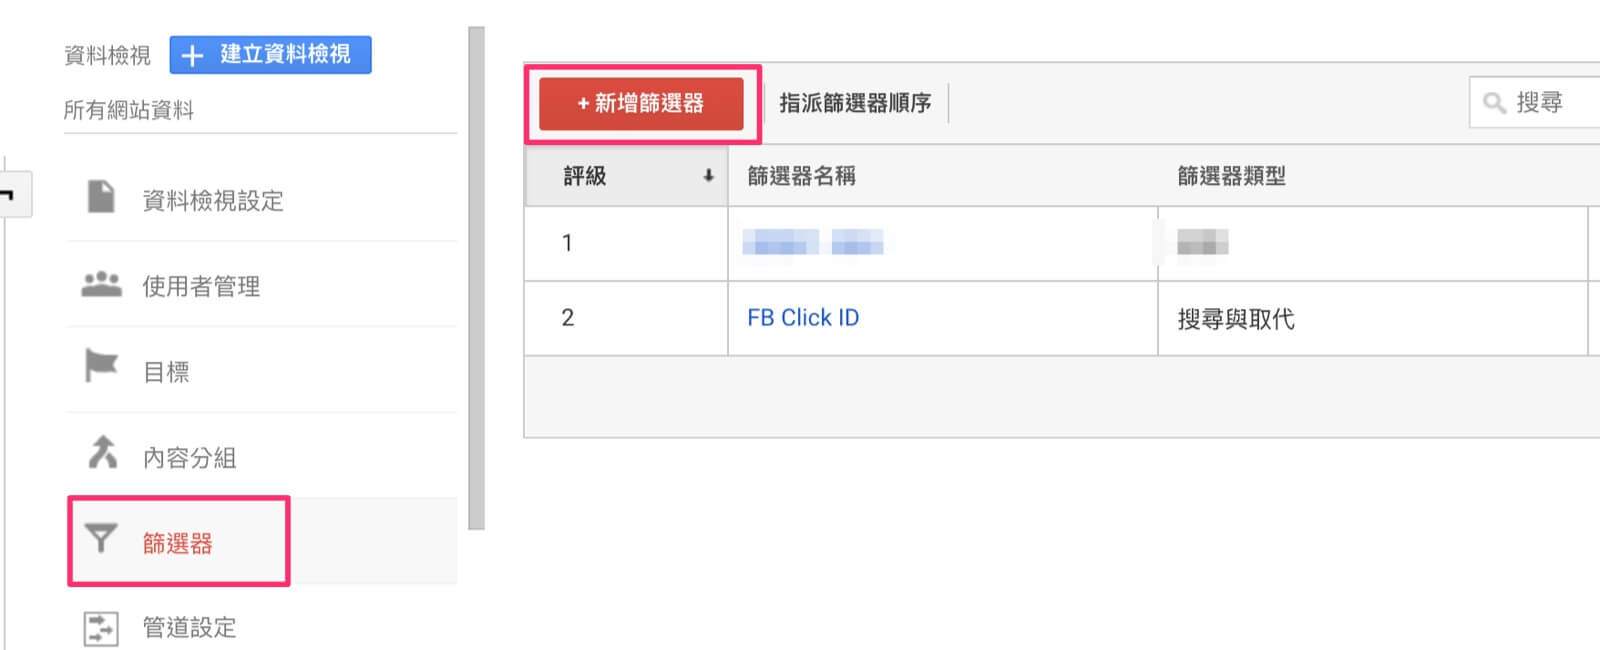Click the 內容分組 icon
This screenshot has height=650, width=1600.
coord(102,453)
